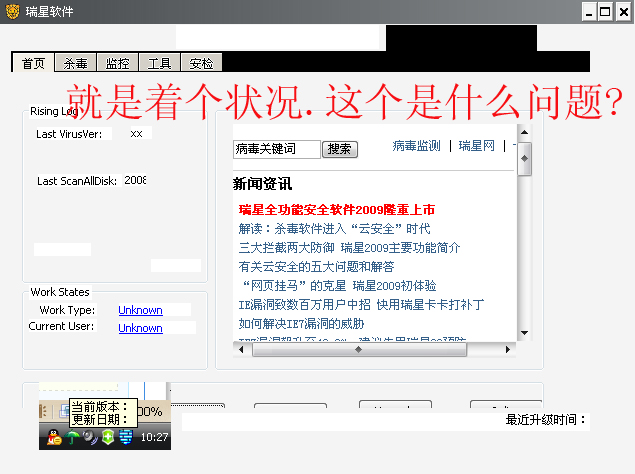Click the Work States group title
This screenshot has height=474, width=635.
point(60,292)
